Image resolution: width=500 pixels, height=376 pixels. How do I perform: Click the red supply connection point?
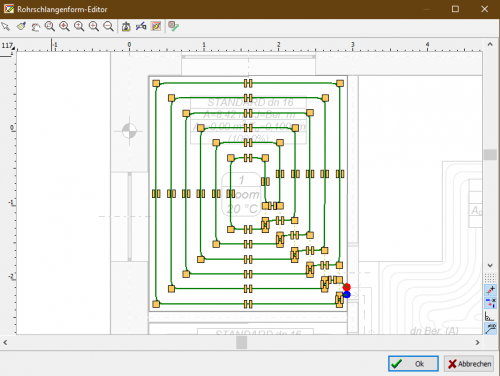(347, 287)
